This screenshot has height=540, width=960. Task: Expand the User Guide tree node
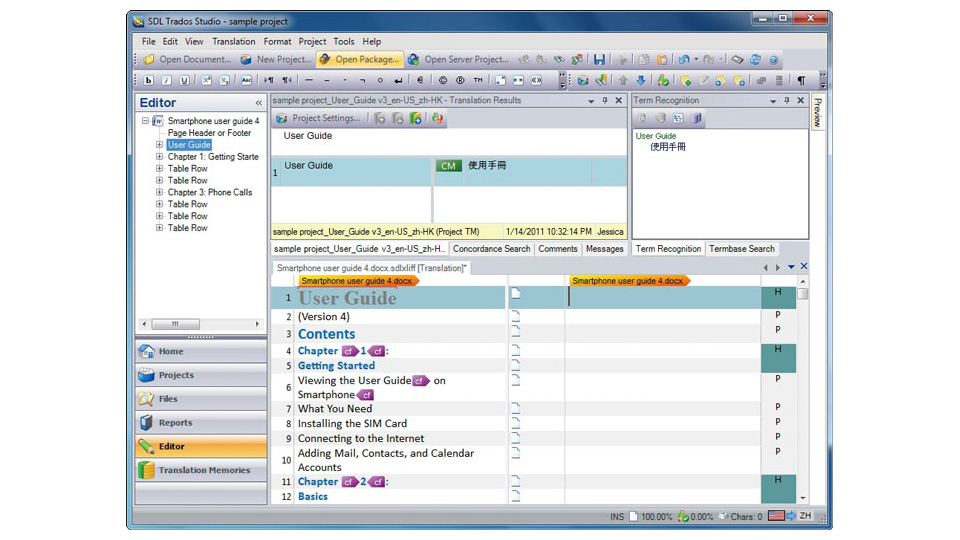pyautogui.click(x=159, y=145)
